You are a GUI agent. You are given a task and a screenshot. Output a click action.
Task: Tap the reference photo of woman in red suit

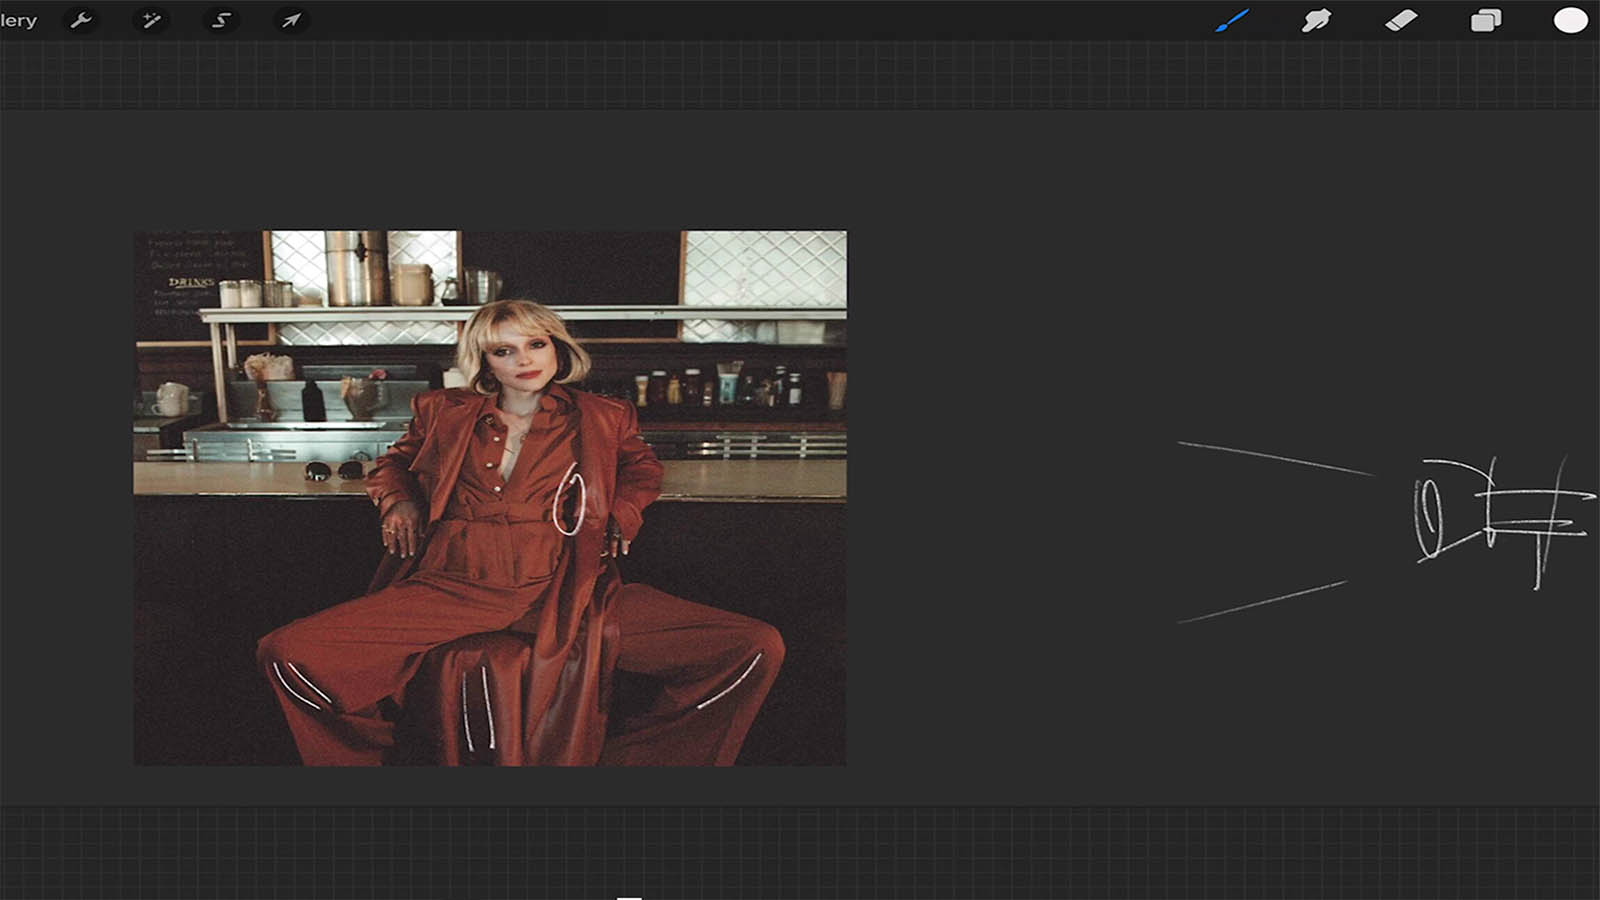coord(490,498)
